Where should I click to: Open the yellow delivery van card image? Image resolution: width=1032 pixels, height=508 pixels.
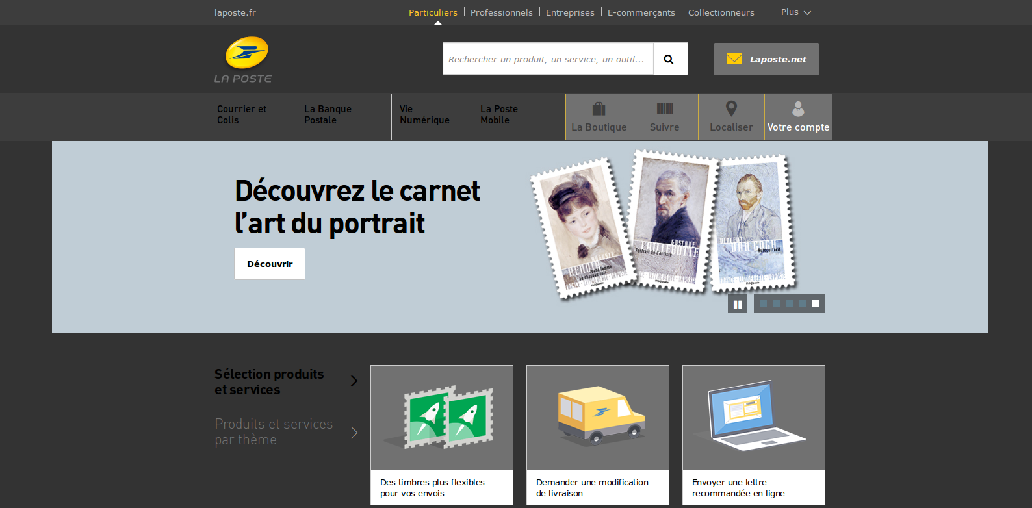tap(598, 418)
